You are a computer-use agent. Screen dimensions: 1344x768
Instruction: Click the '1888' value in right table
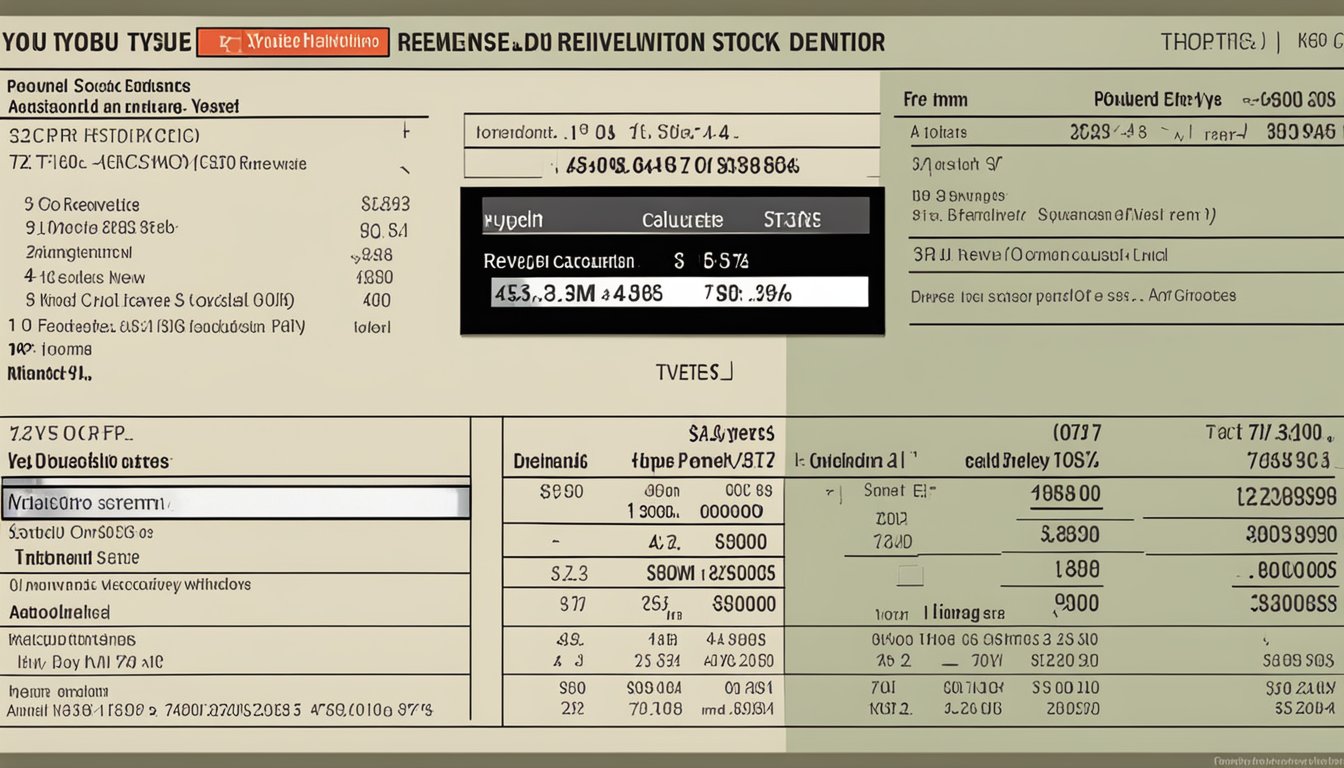(x=1078, y=570)
